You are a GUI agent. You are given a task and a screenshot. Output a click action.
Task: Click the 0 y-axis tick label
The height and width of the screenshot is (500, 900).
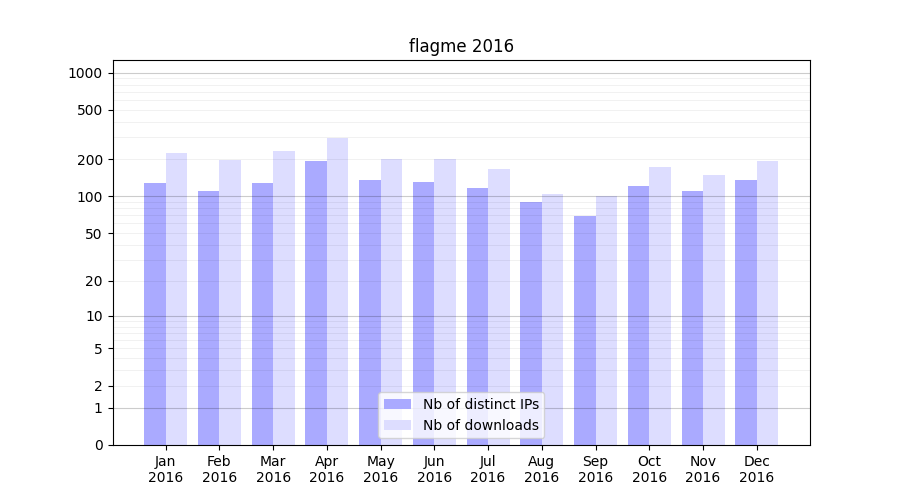pos(98,445)
